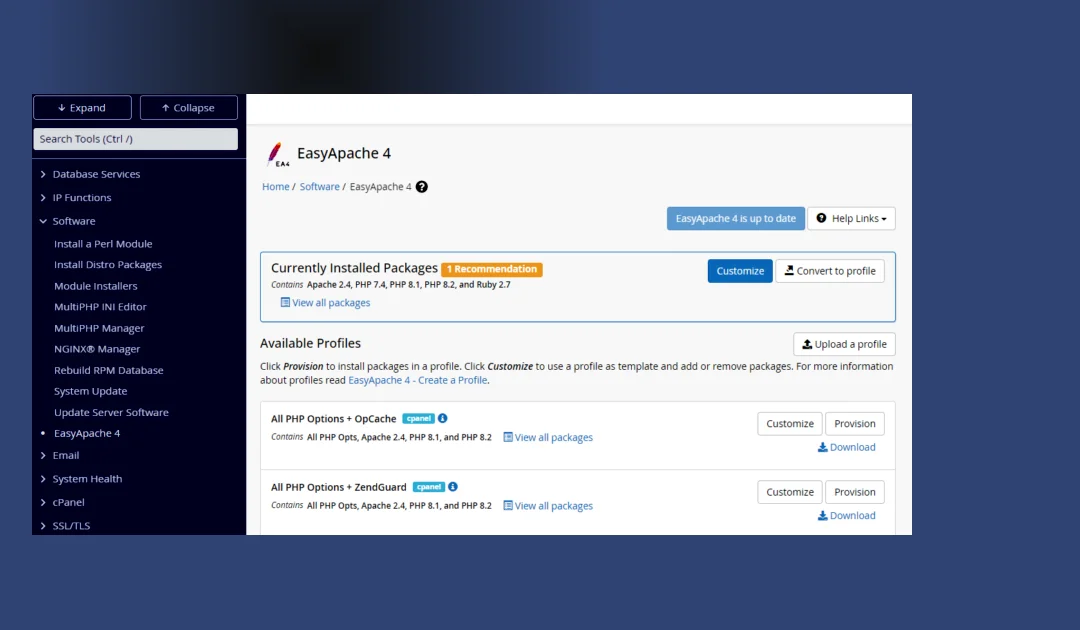
Task: Collapse the Software section
Action: 73,221
